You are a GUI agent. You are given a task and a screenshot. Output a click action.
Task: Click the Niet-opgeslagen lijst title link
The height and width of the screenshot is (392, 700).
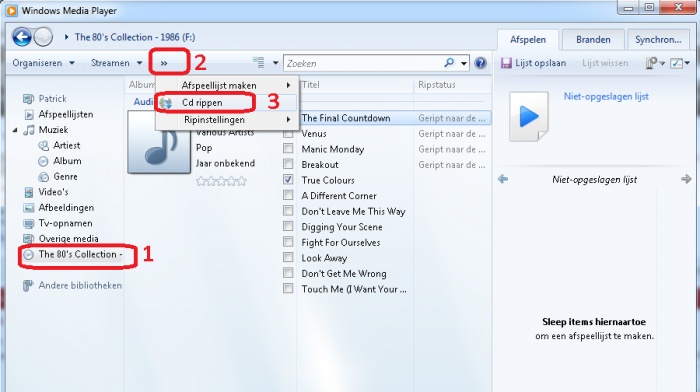coord(606,96)
